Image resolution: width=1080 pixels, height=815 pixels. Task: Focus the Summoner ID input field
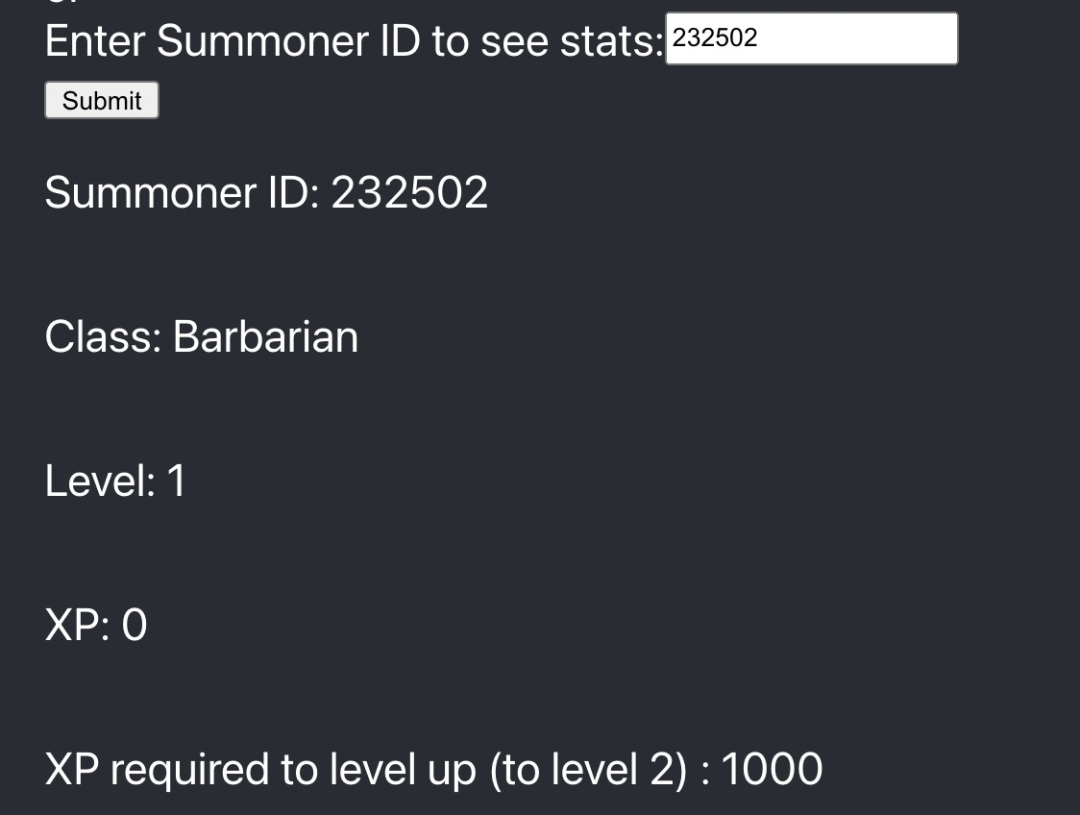811,39
